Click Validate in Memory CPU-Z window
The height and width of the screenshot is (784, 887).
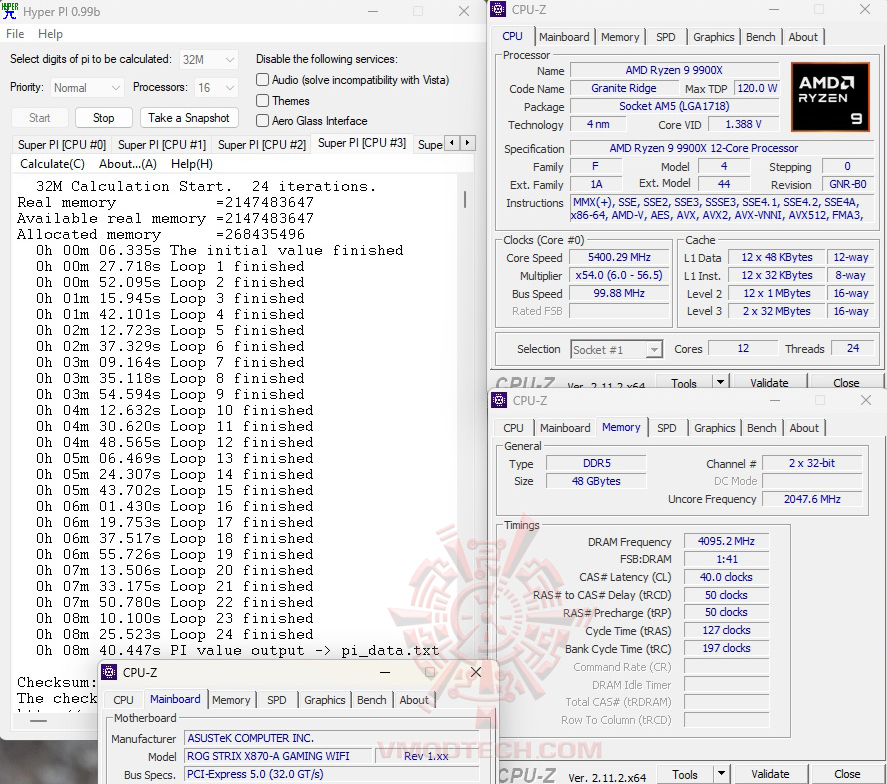click(770, 774)
